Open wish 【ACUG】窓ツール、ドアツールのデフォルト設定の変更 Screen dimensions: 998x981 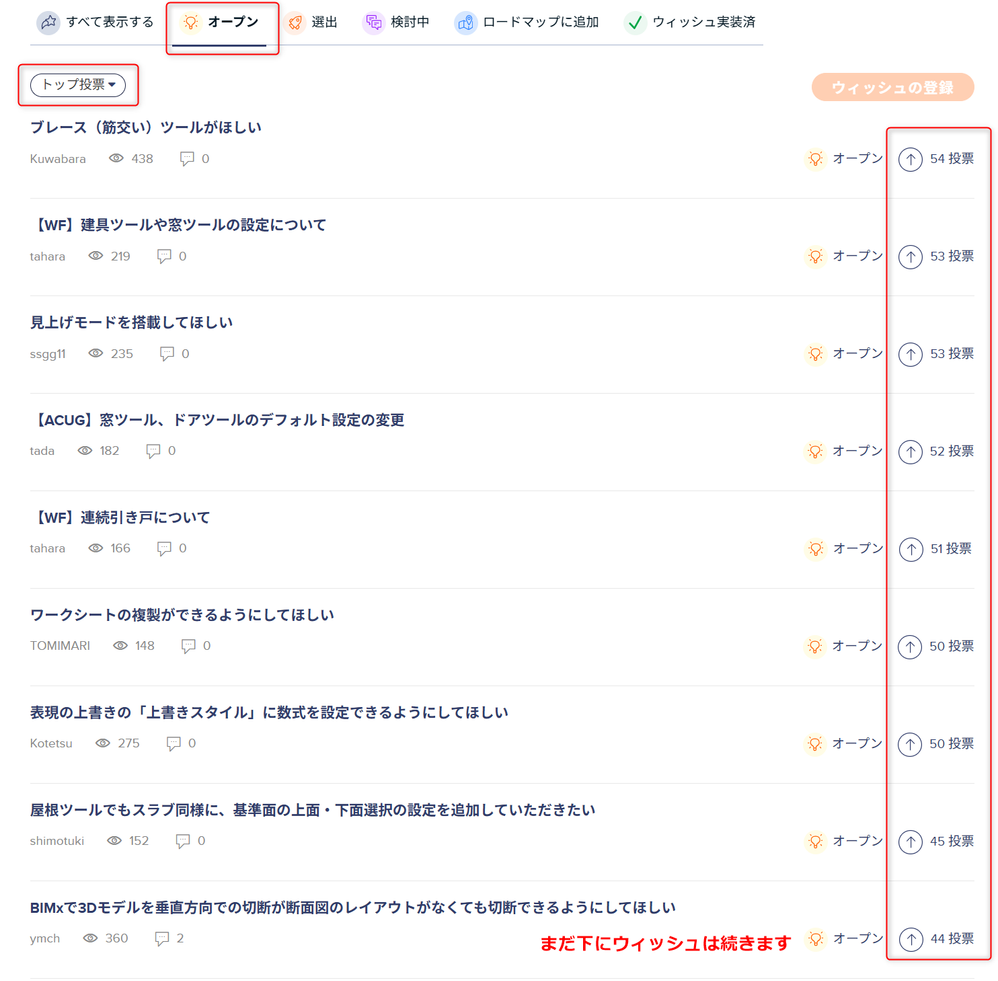point(217,420)
